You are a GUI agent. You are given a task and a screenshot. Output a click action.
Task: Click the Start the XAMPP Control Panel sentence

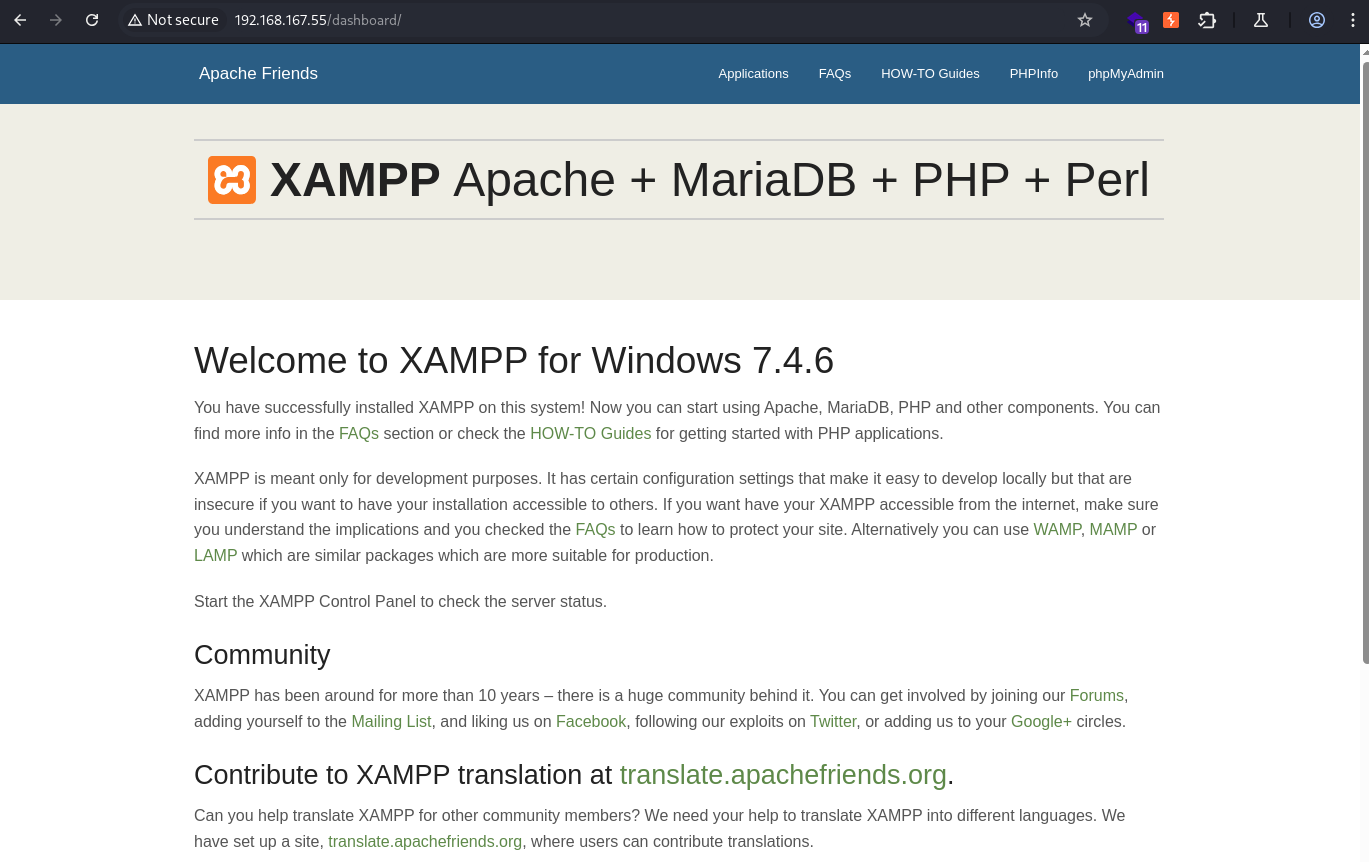tap(400, 602)
